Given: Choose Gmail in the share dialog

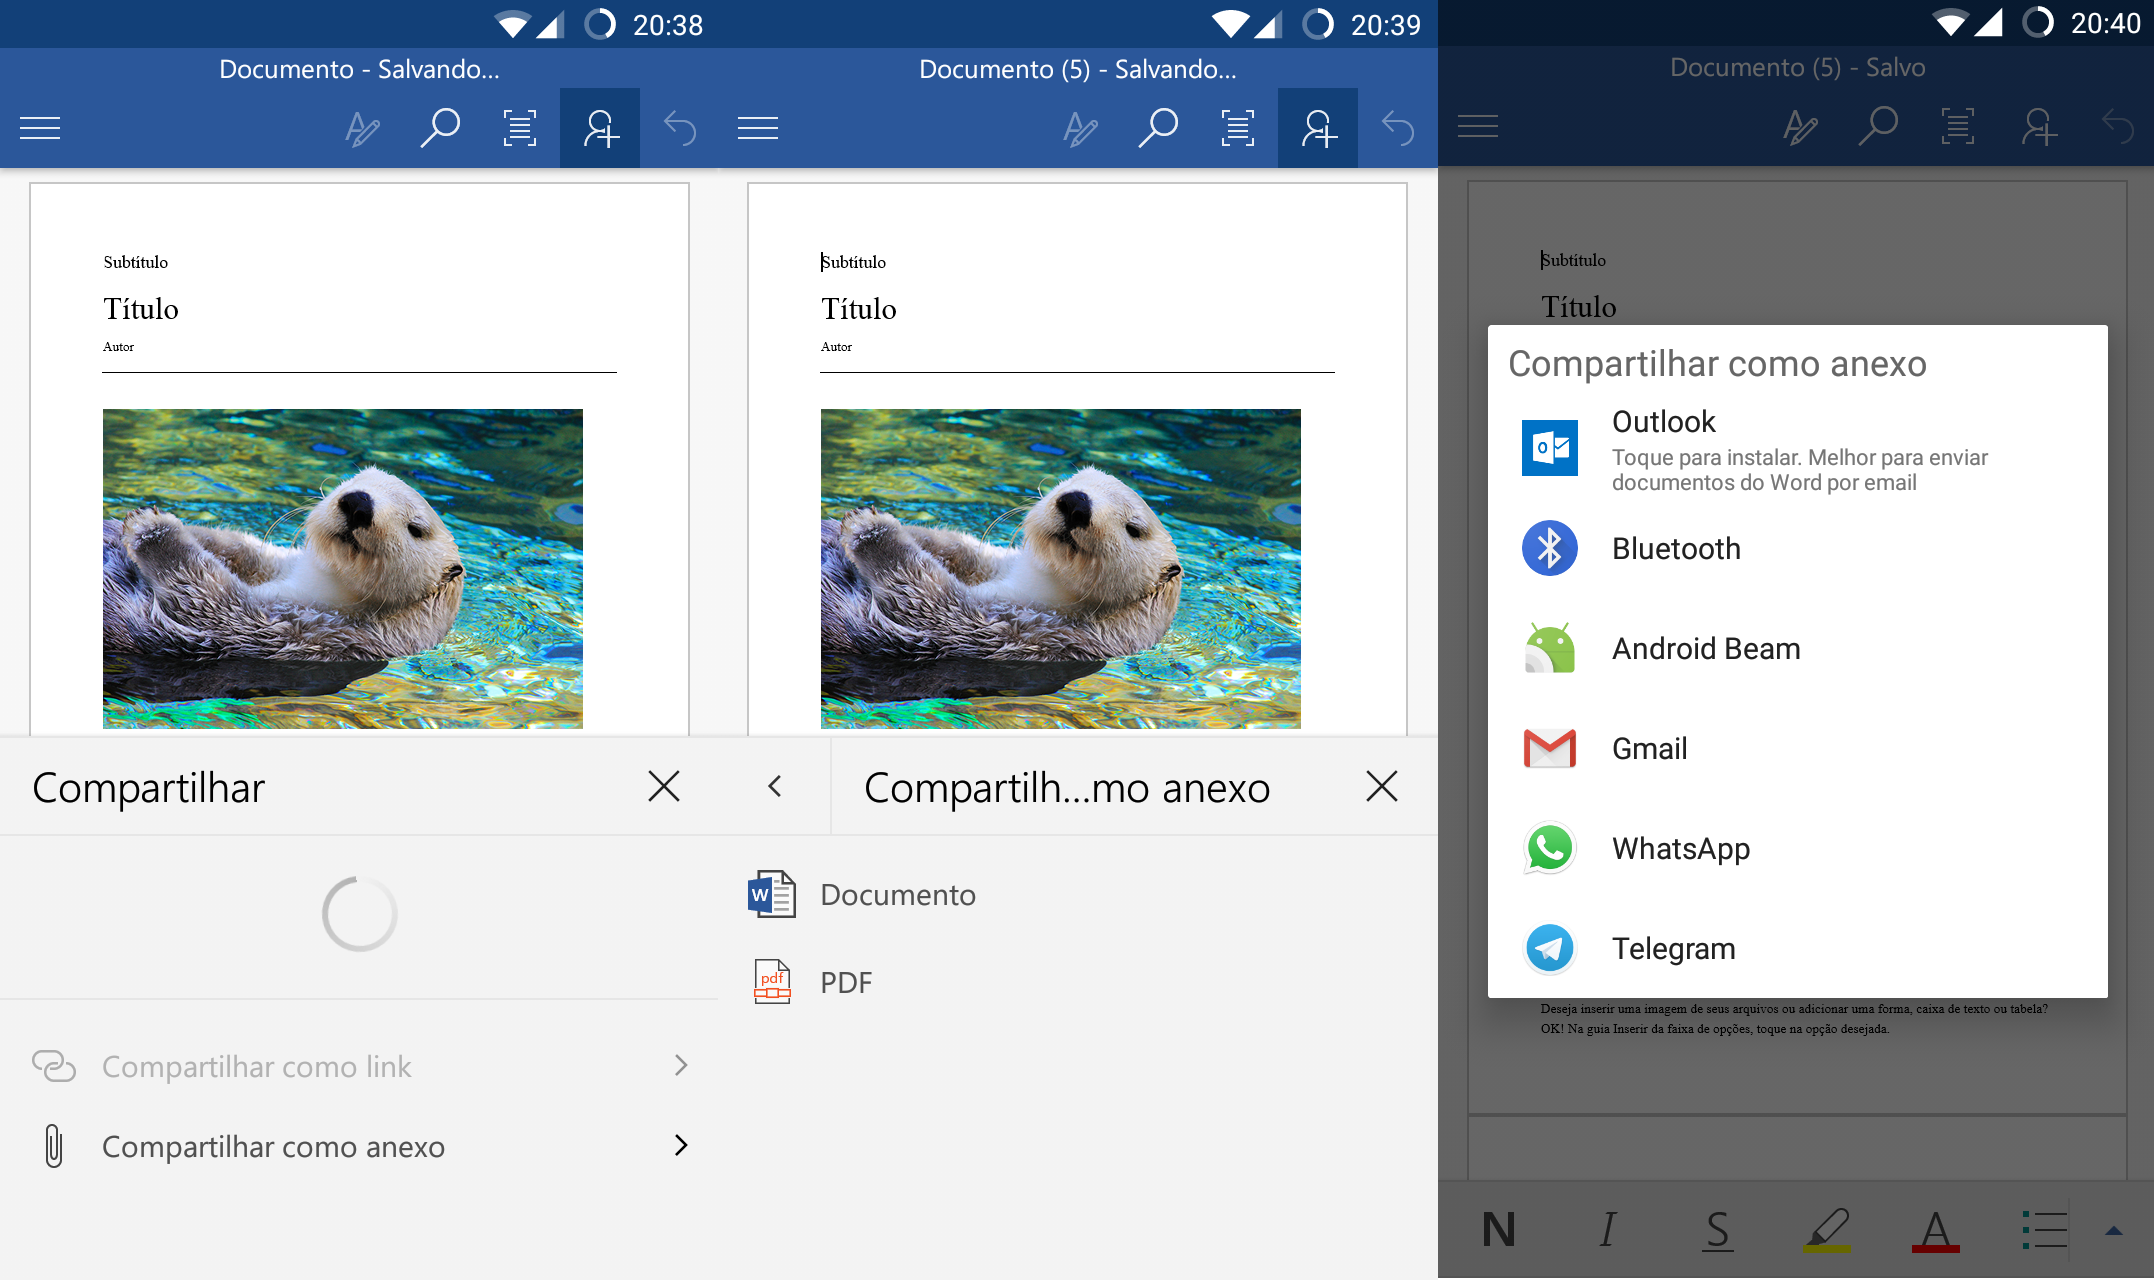Looking at the screenshot, I should 1648,748.
